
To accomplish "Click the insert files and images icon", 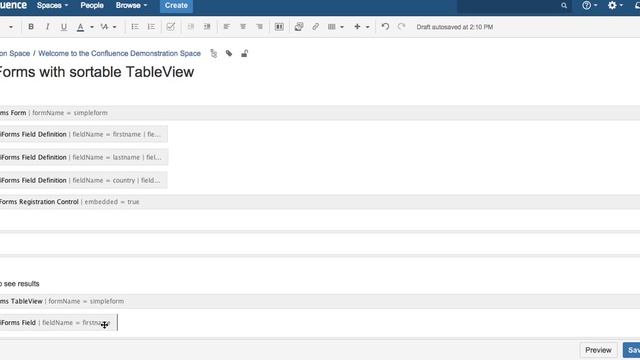I will tap(299, 27).
